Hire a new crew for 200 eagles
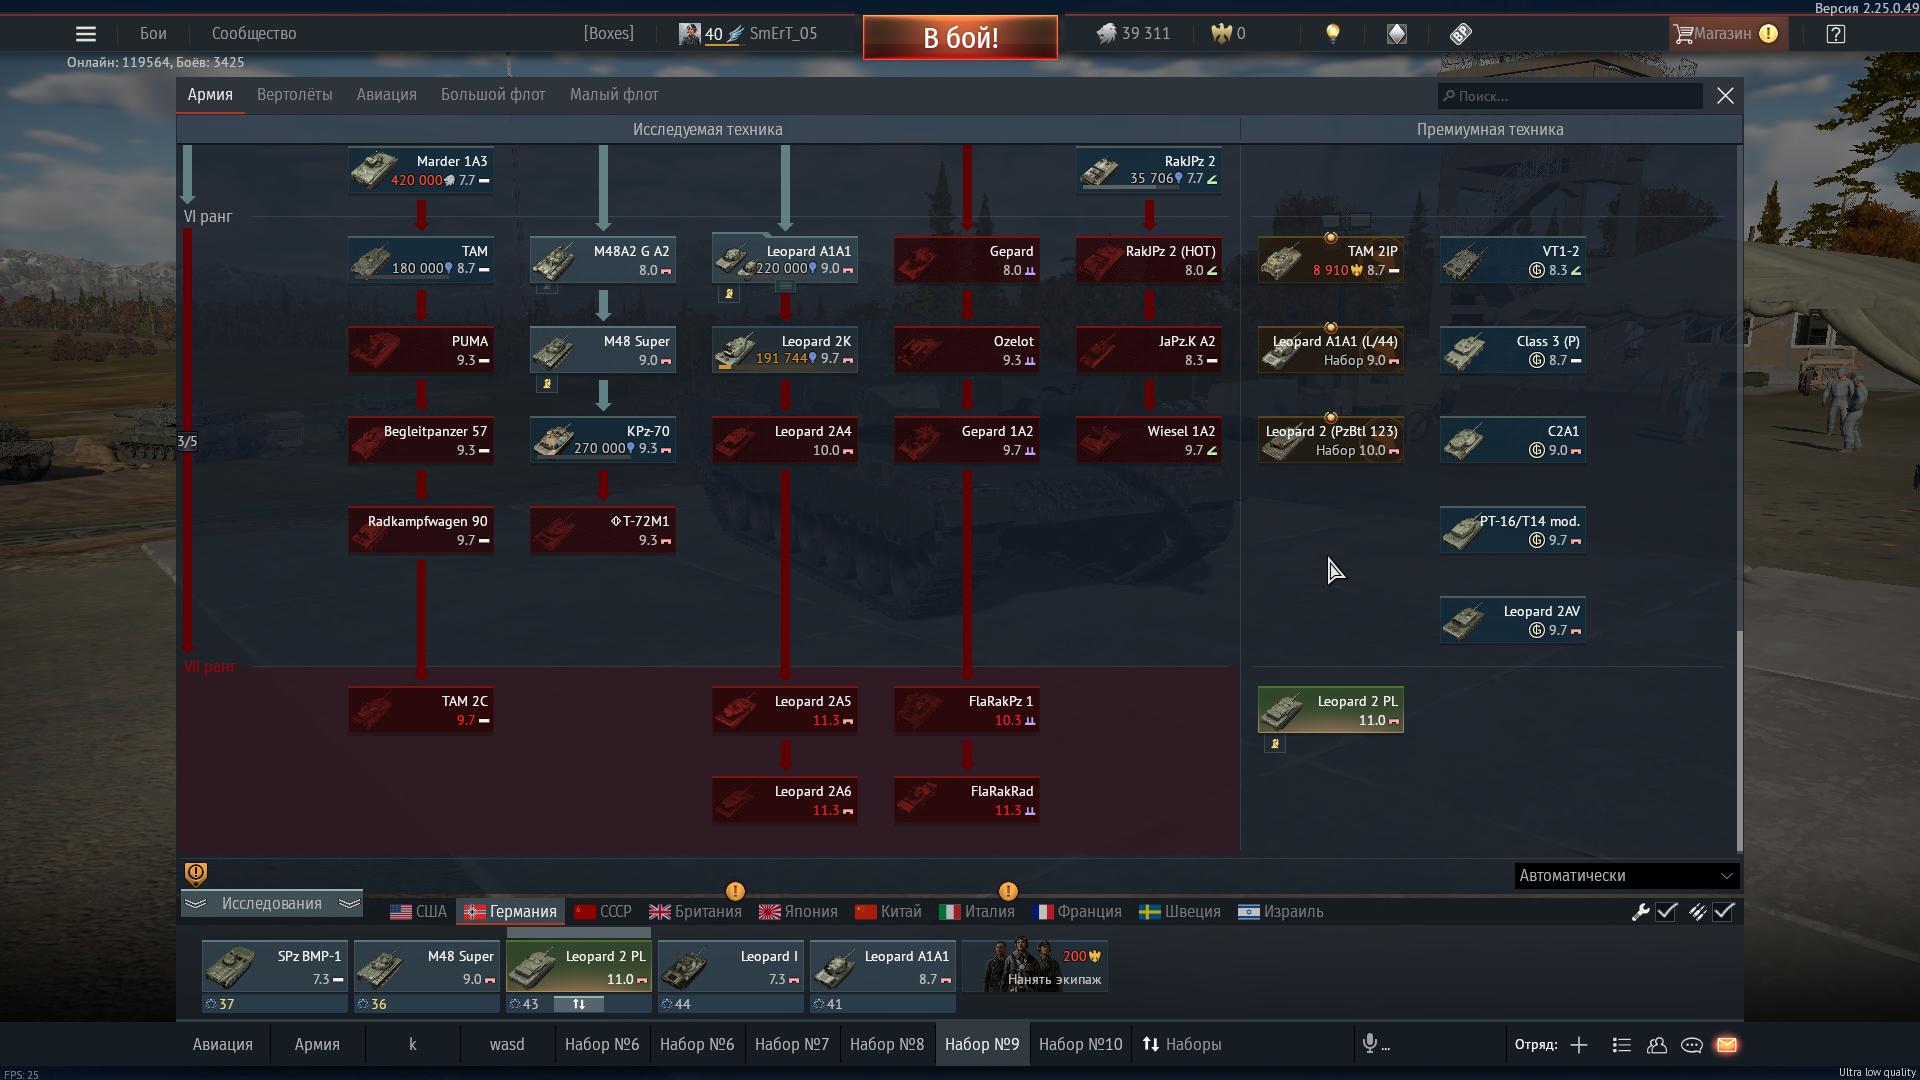This screenshot has width=1920, height=1080. (1035, 967)
